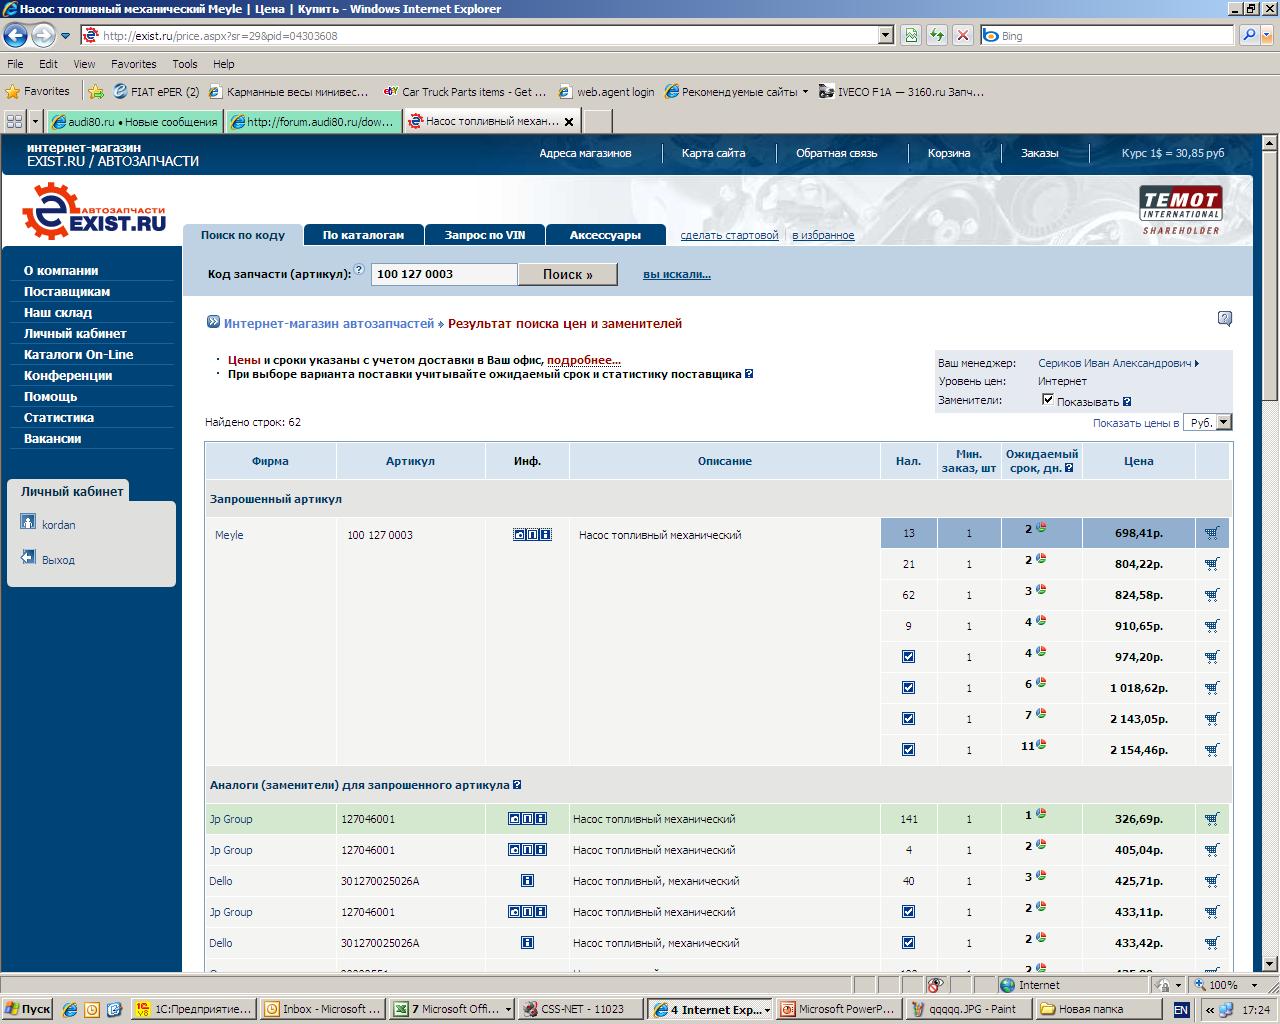Click the browser Stop button
The width and height of the screenshot is (1280, 1024).
point(962,35)
